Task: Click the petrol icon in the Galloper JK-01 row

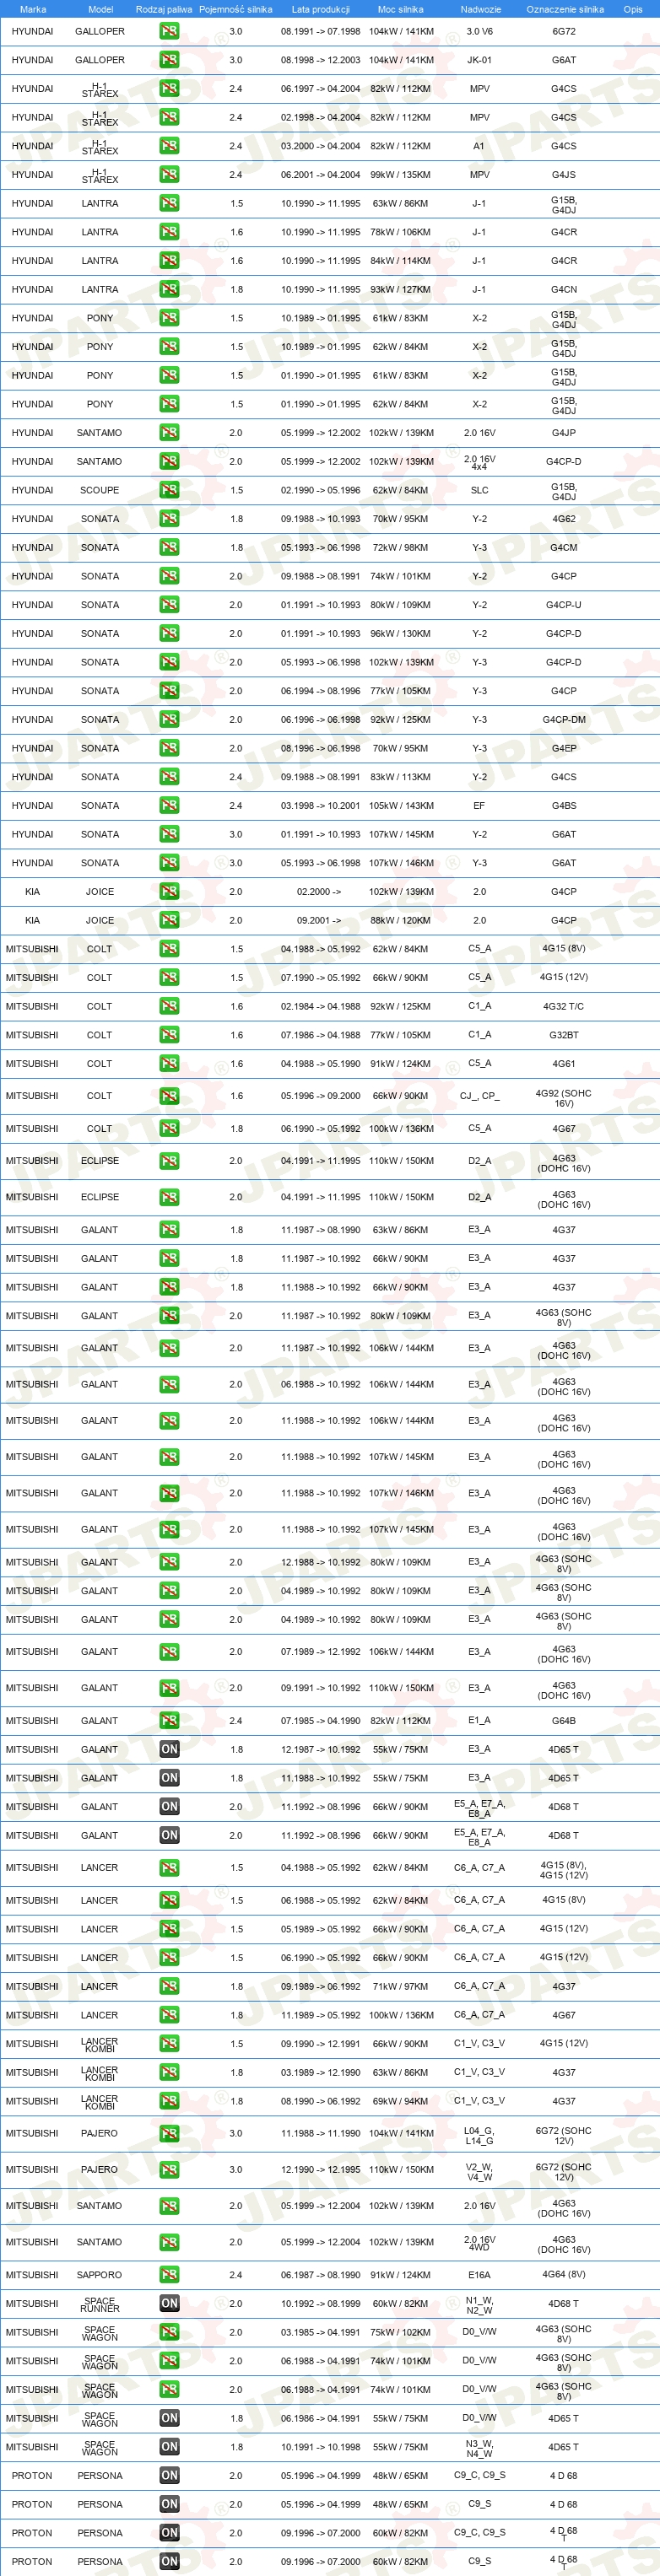Action: pyautogui.click(x=169, y=60)
